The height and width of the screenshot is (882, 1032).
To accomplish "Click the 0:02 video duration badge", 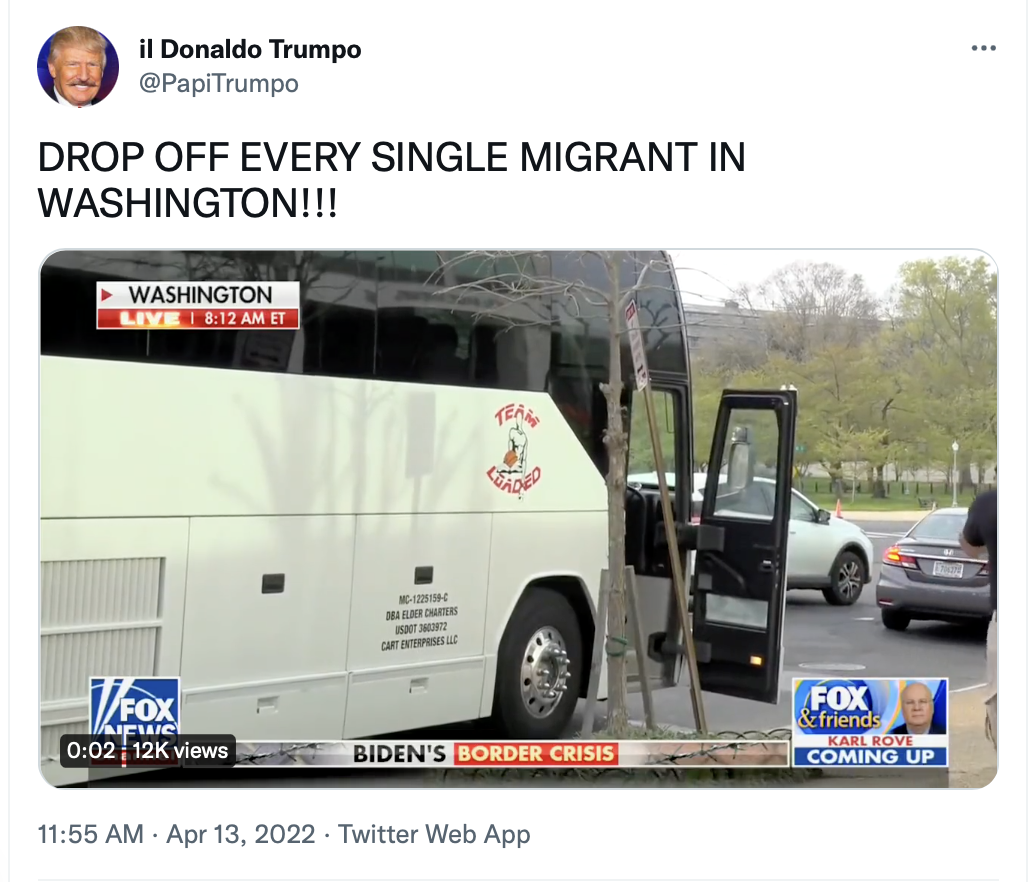I will 91,750.
